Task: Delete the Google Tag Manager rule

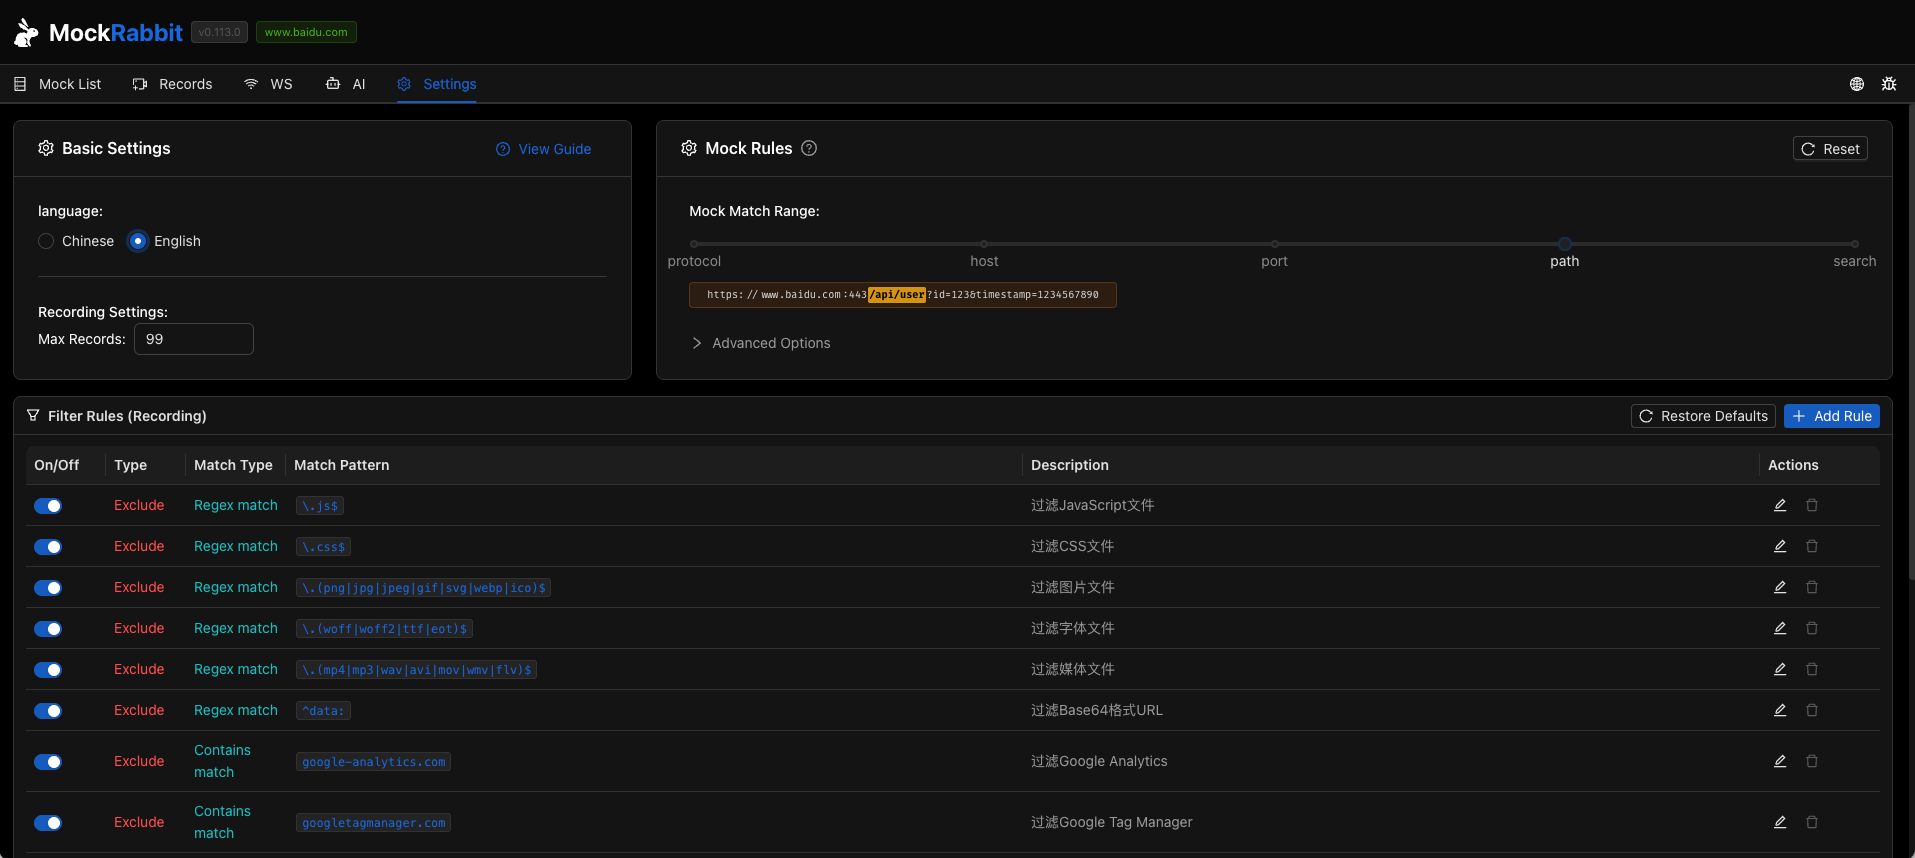Action: tap(1811, 822)
